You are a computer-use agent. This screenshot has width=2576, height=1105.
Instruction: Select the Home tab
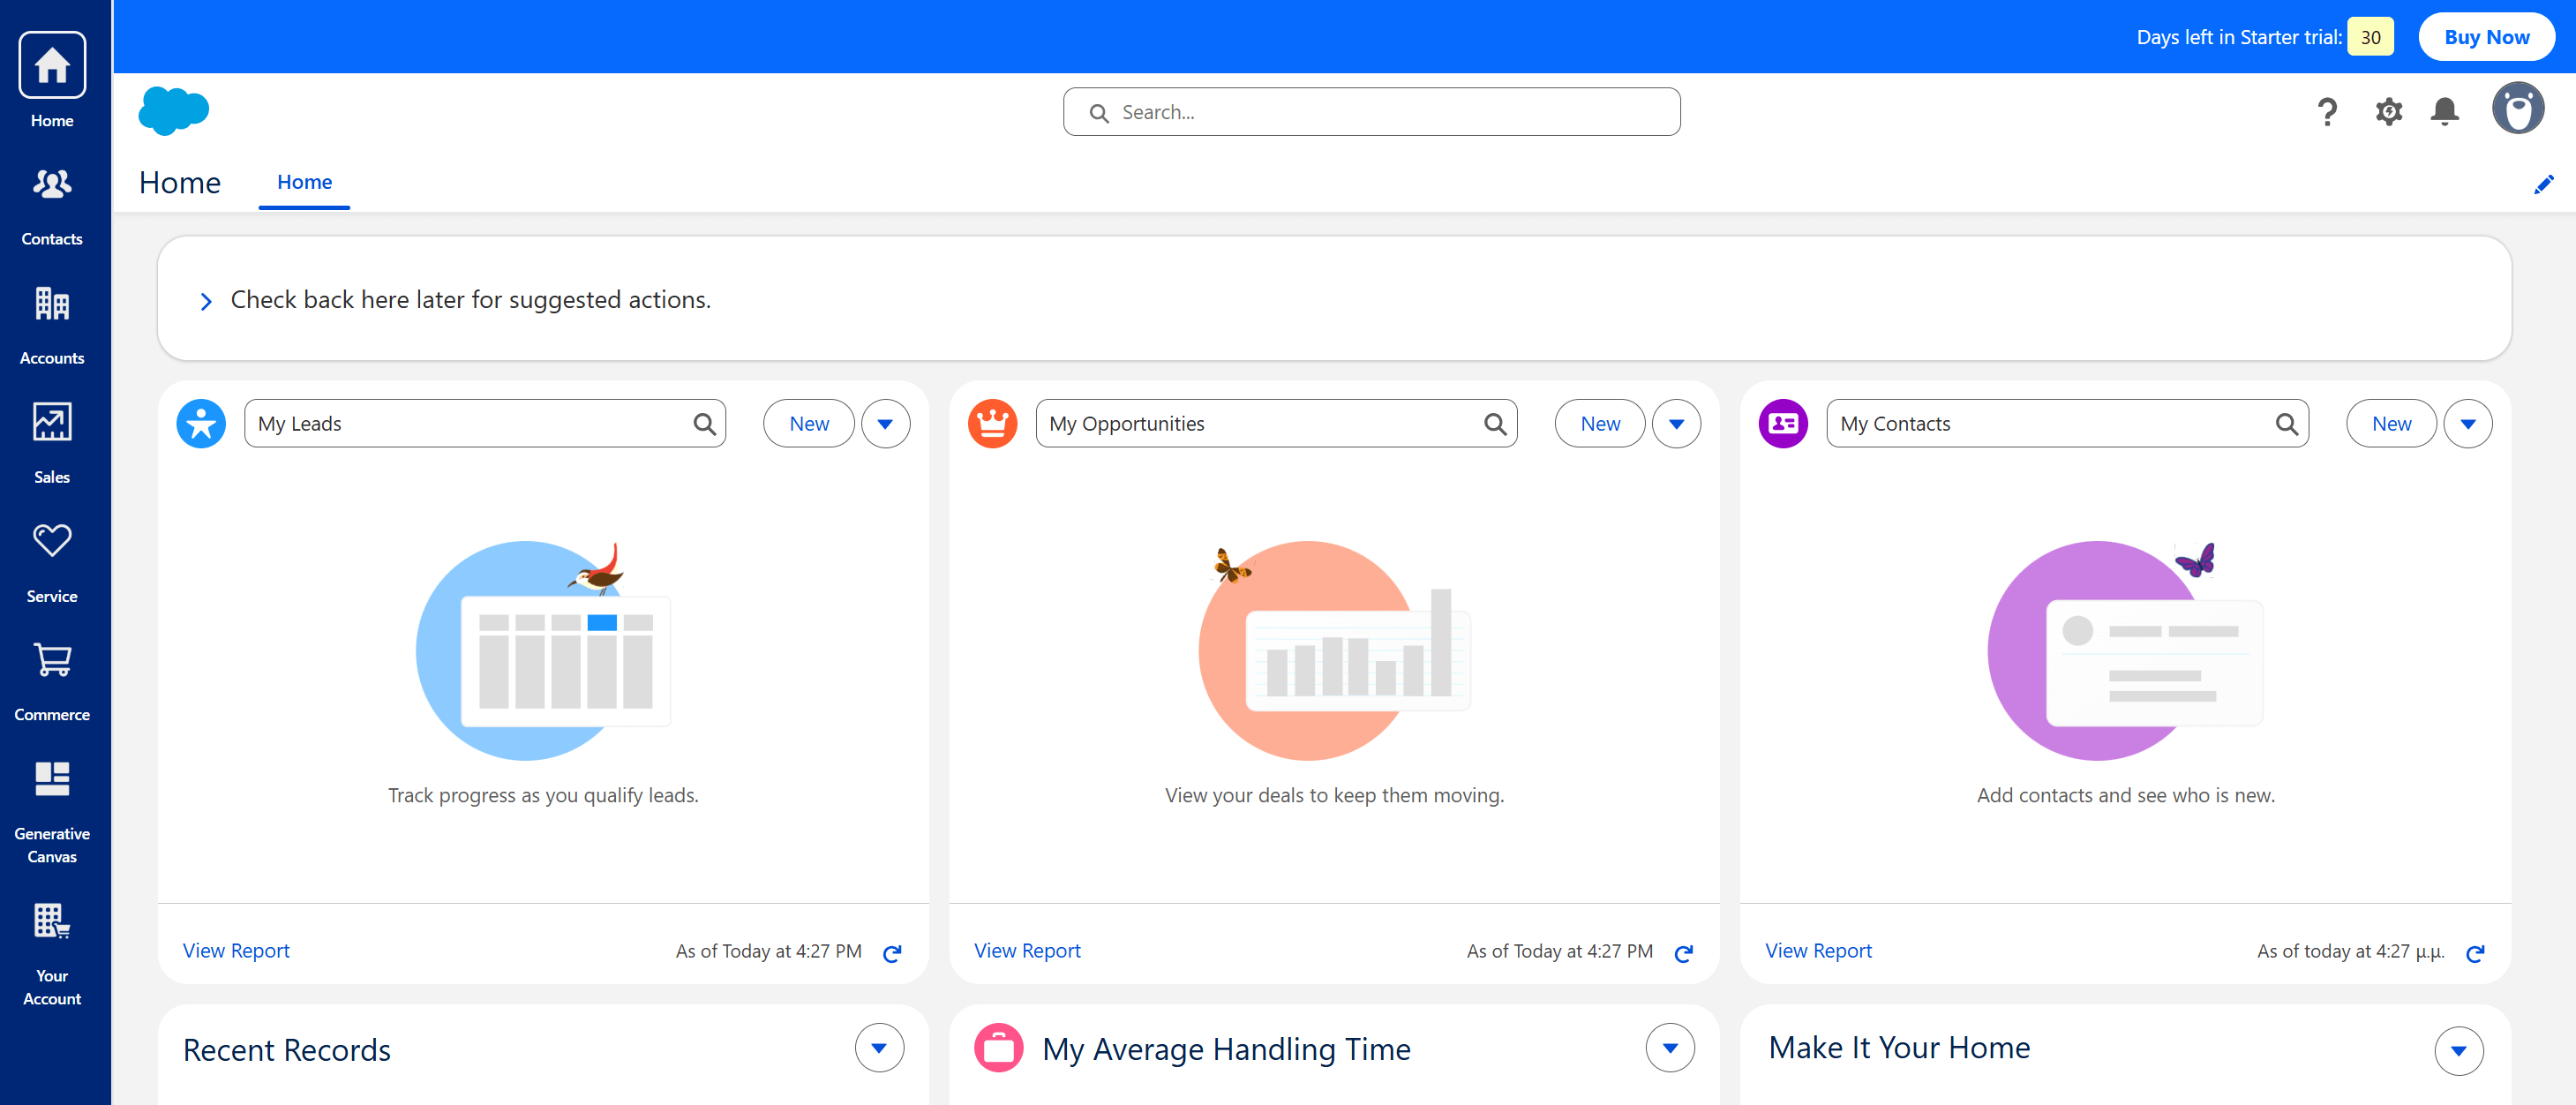coord(304,183)
